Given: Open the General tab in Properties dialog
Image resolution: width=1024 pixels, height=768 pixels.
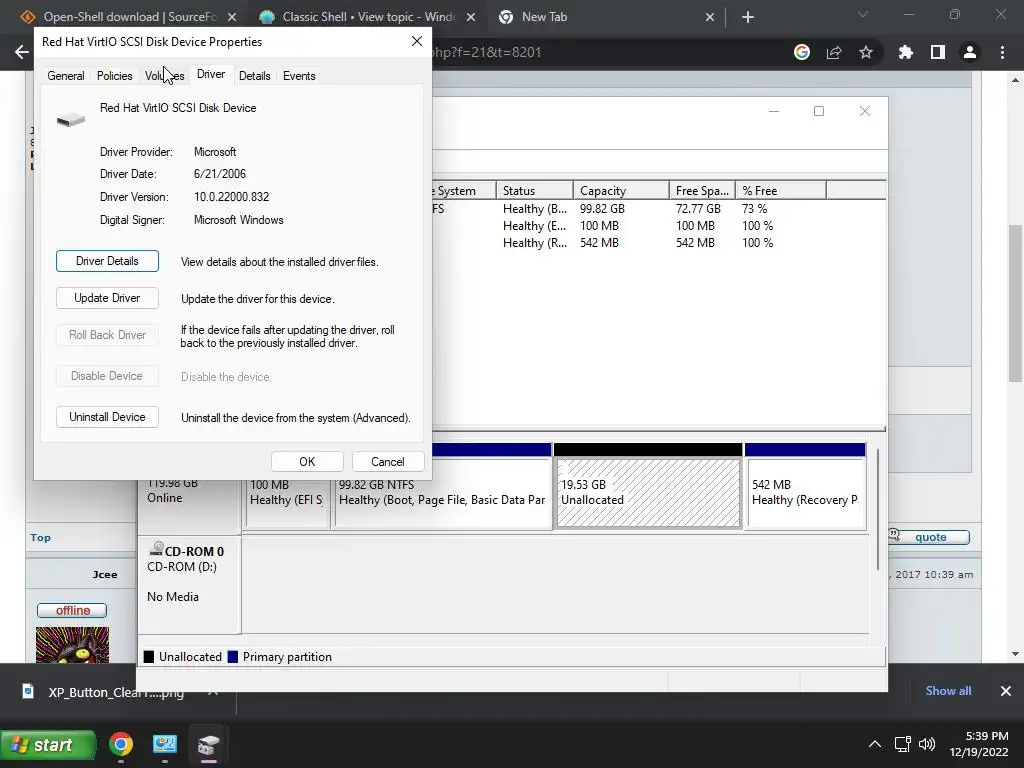Looking at the screenshot, I should (x=65, y=76).
